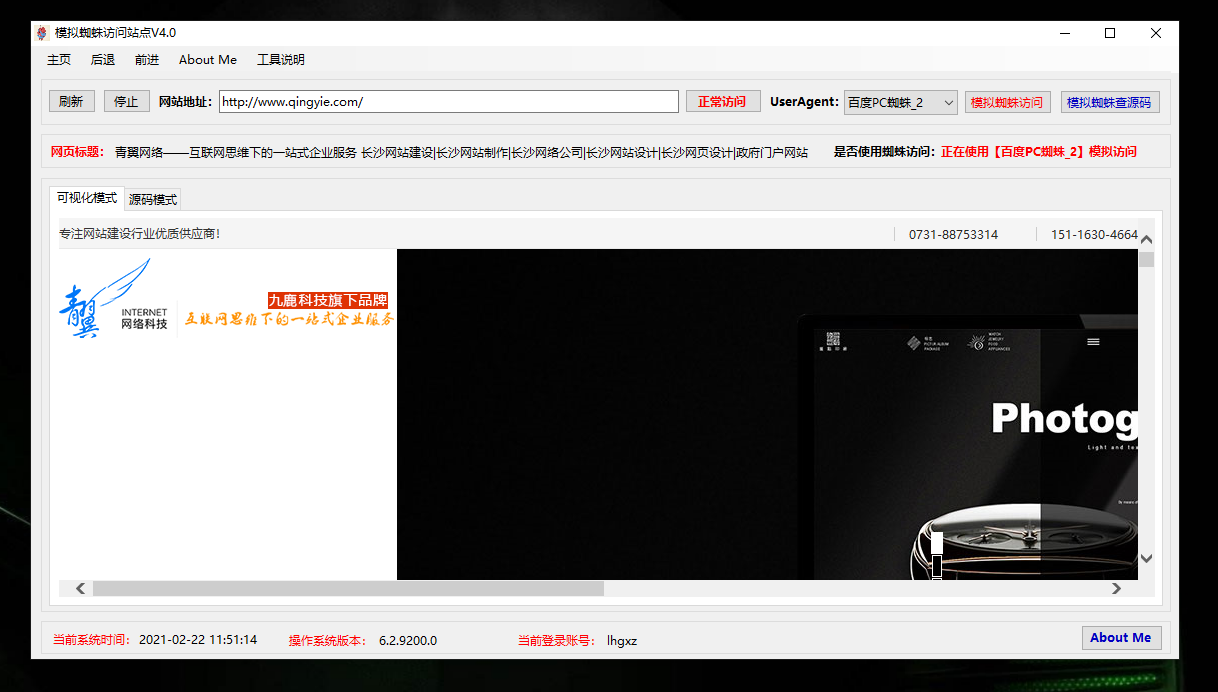
Task: Select the 可视化模式 tab
Action: pyautogui.click(x=87, y=198)
